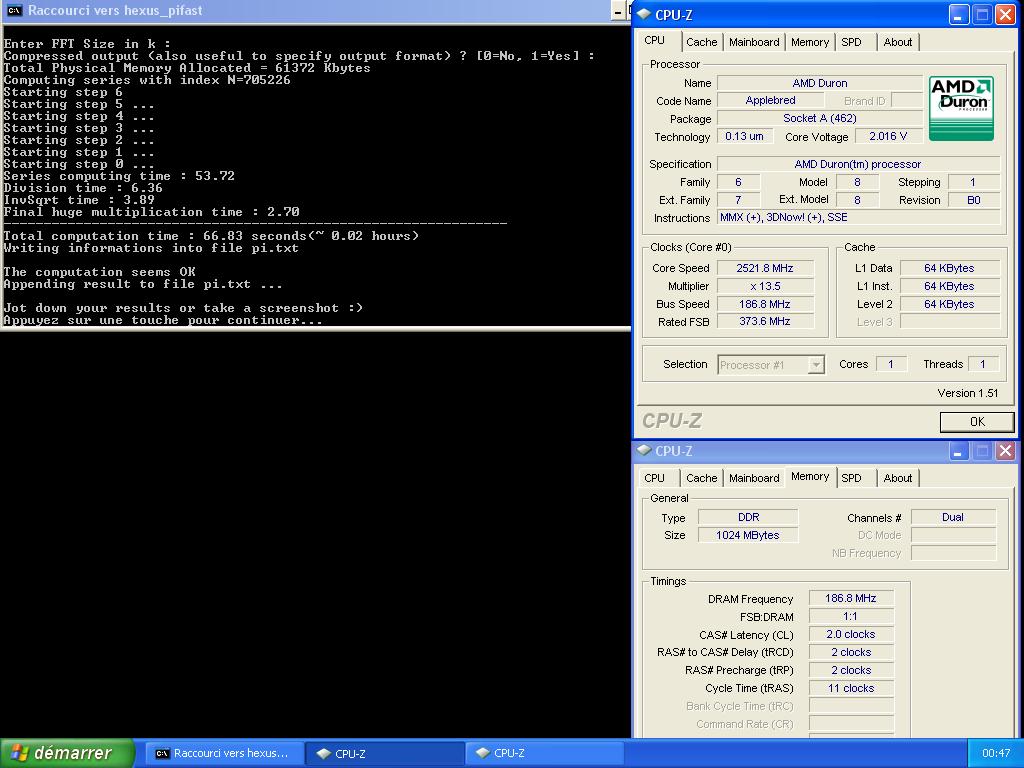Click the CPU-Z title icon in lower window

644,451
